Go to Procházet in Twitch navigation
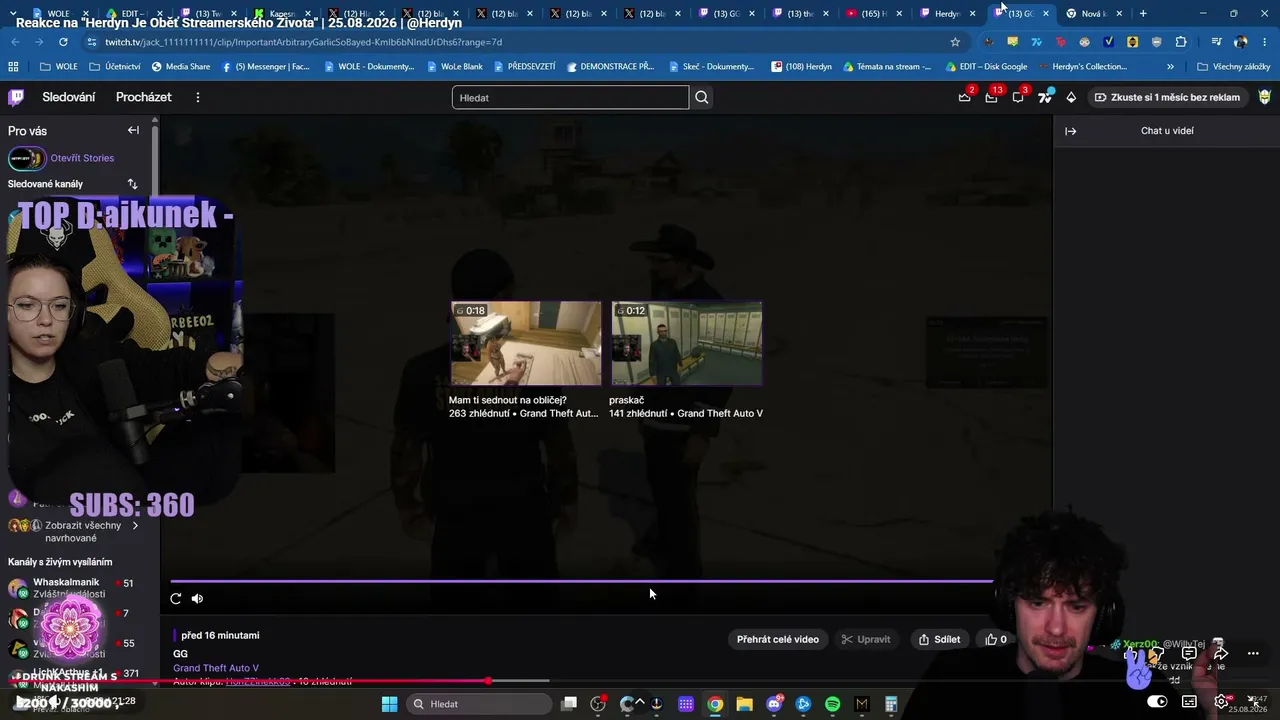 click(x=144, y=97)
